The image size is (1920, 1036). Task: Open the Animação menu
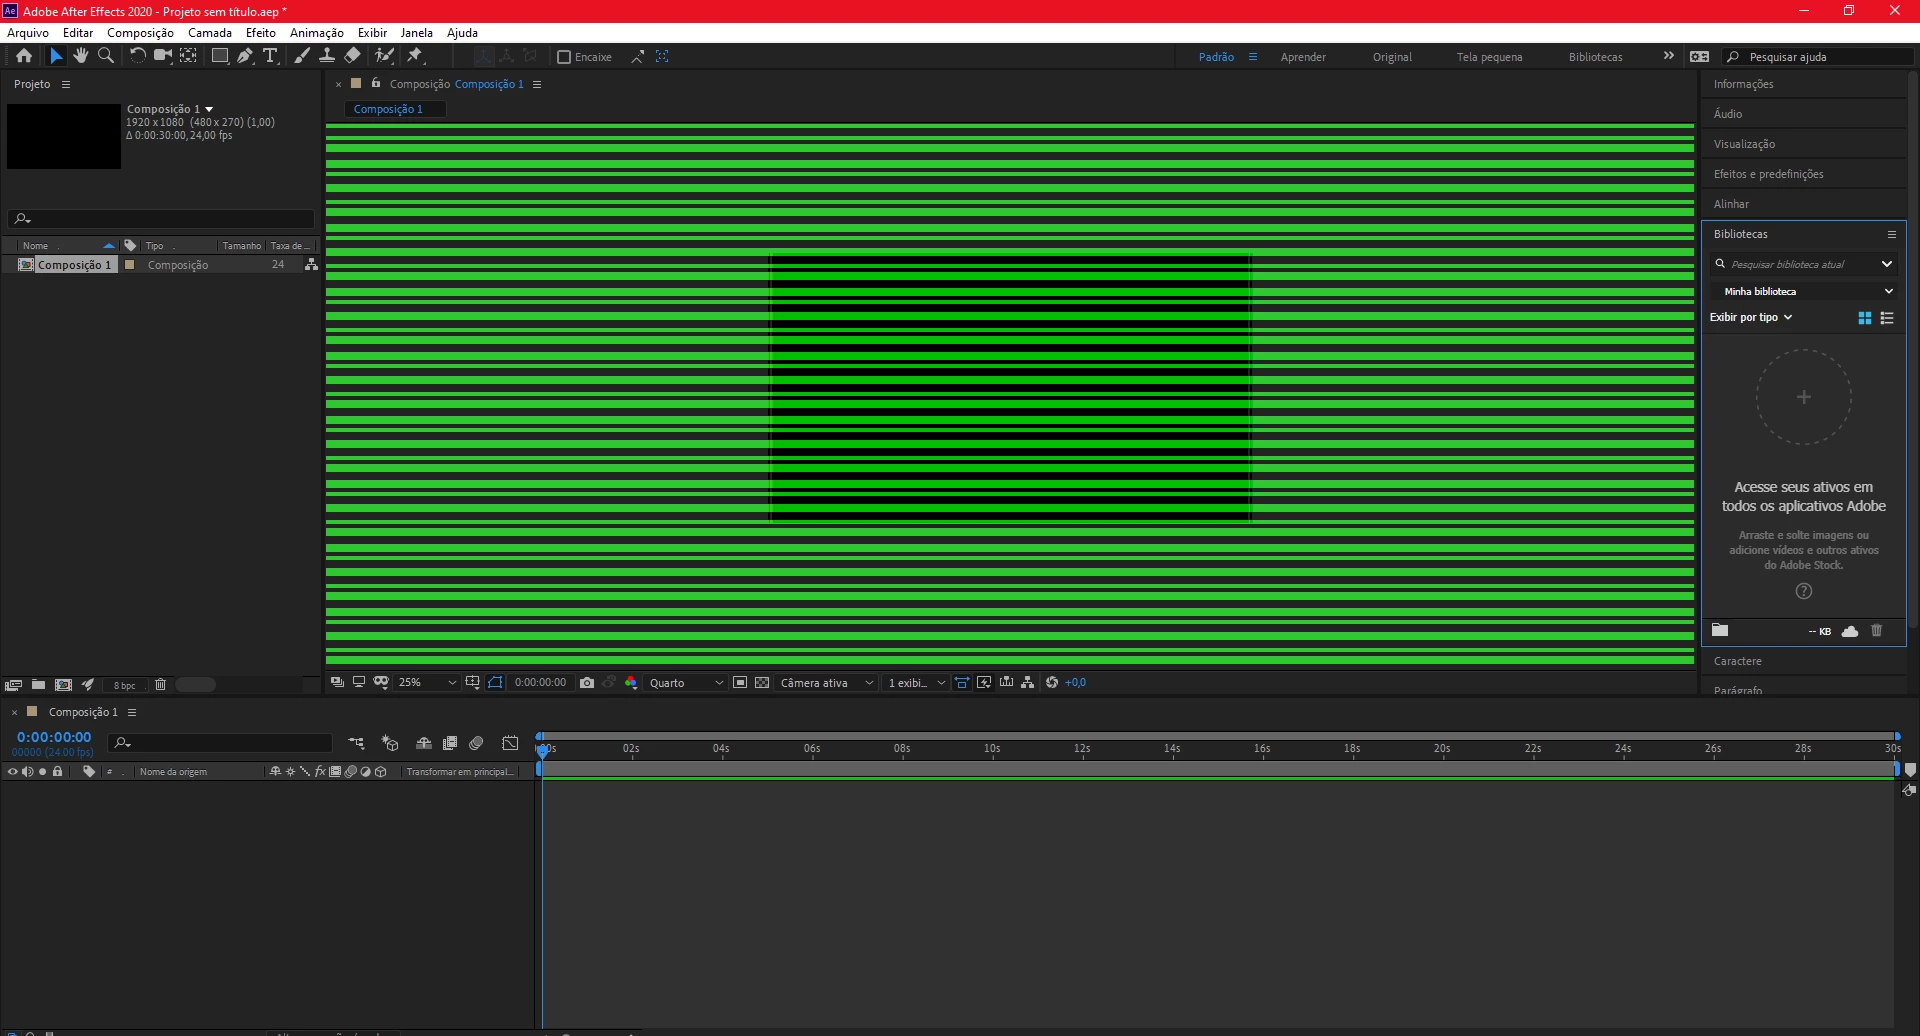(317, 33)
